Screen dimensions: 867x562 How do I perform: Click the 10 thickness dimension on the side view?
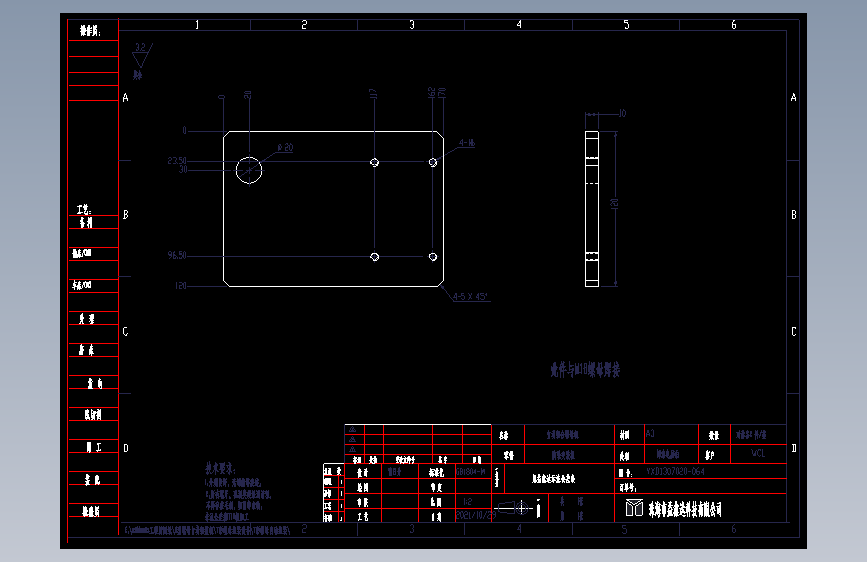[x=622, y=113]
